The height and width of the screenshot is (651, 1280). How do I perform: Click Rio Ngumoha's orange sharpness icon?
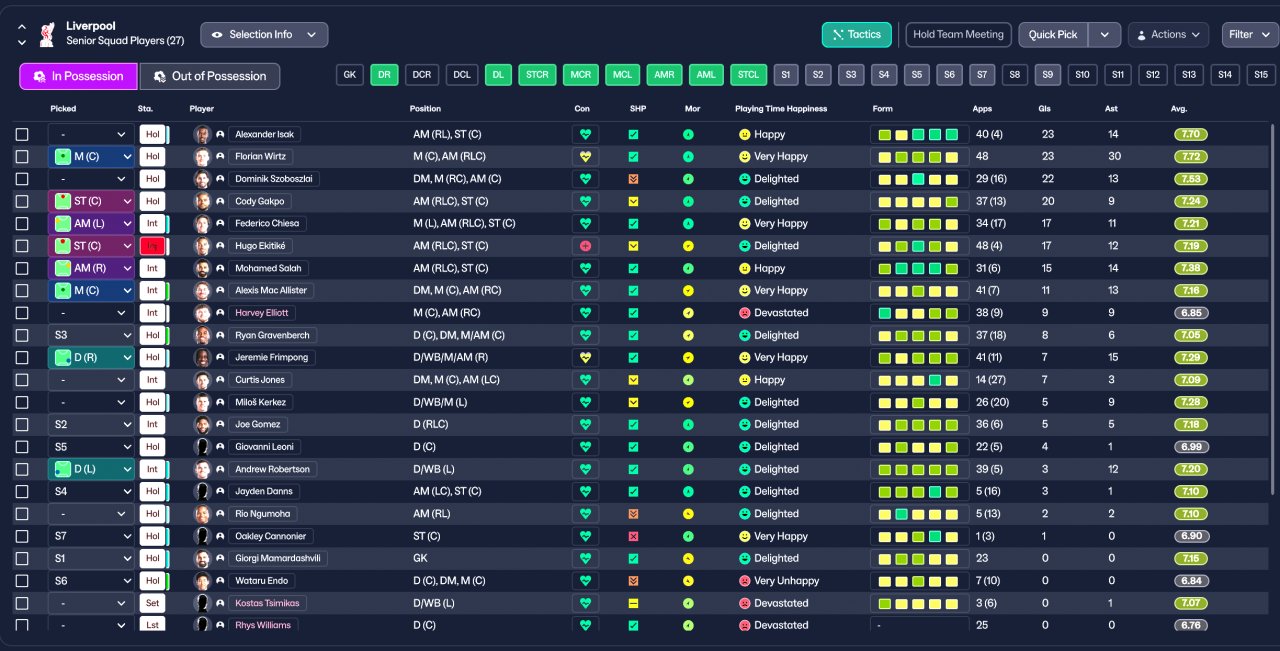[633, 514]
